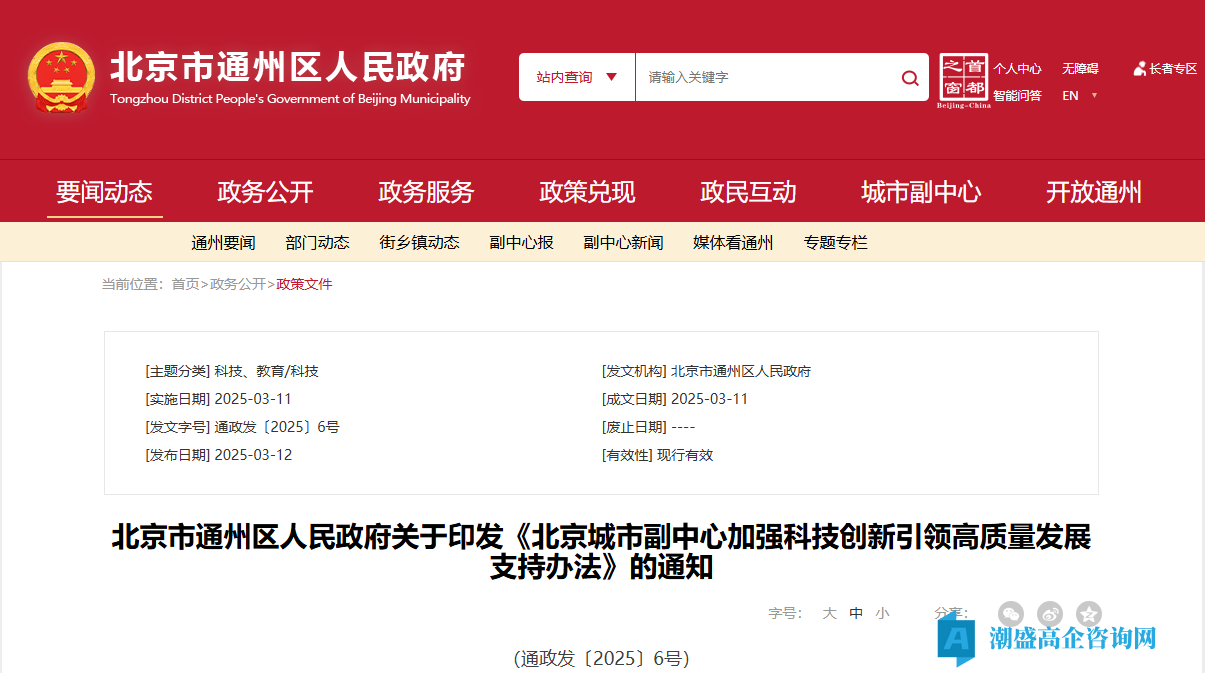The width and height of the screenshot is (1205, 673).
Task: Switch to the 副中心报 sub-tab
Action: coord(521,242)
